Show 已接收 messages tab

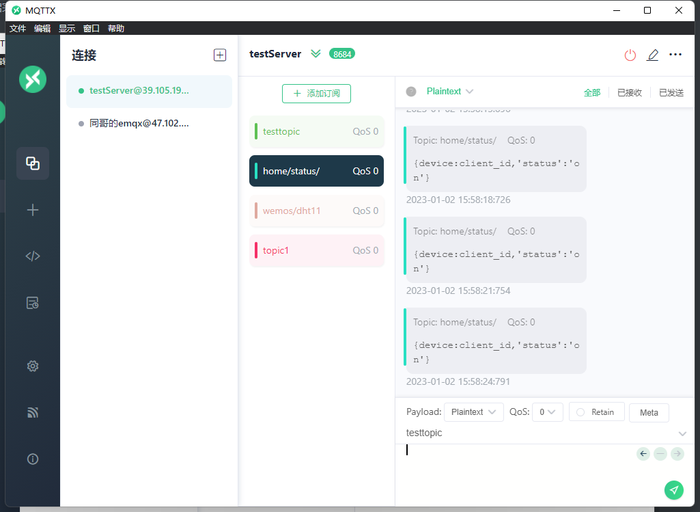[x=629, y=93]
